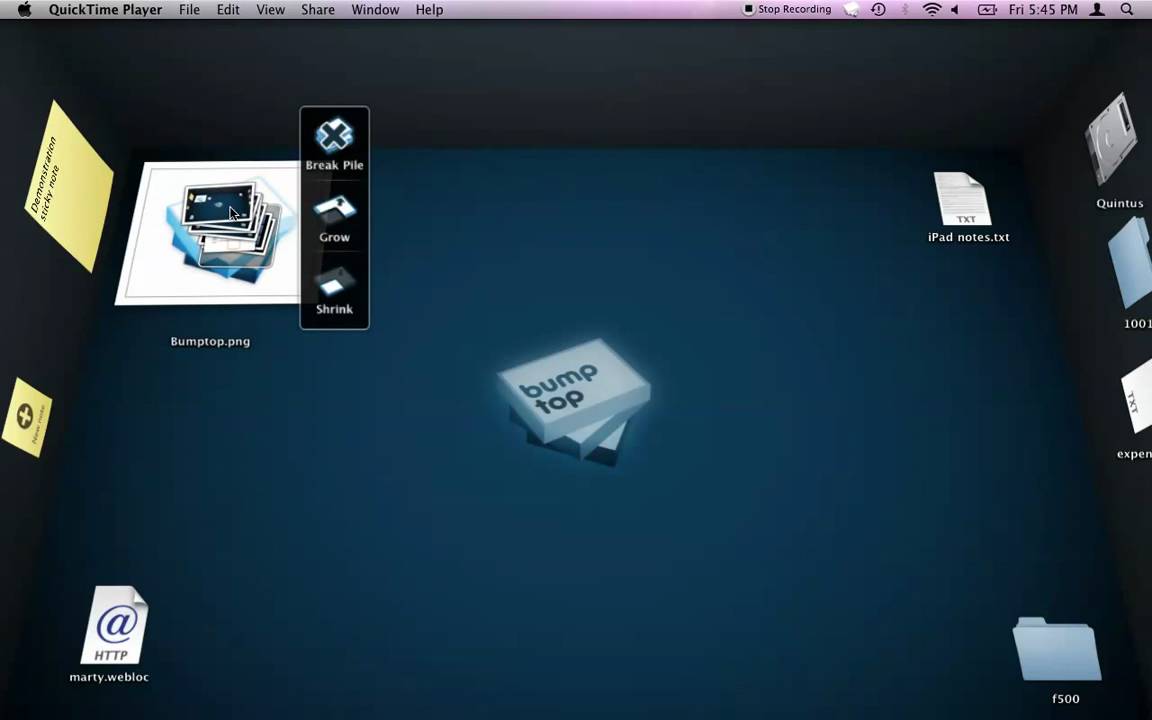Click the f500 folder label
Viewport: 1152px width, 720px height.
click(x=1065, y=699)
